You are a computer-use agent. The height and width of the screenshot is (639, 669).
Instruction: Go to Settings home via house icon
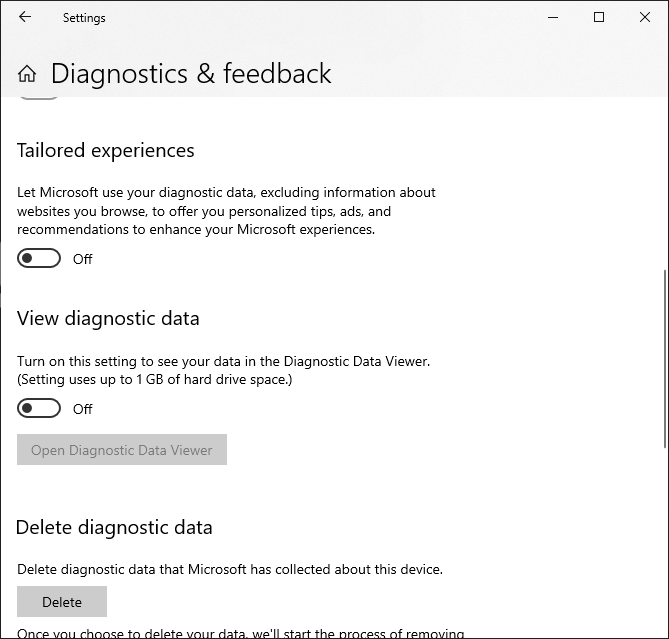[27, 74]
